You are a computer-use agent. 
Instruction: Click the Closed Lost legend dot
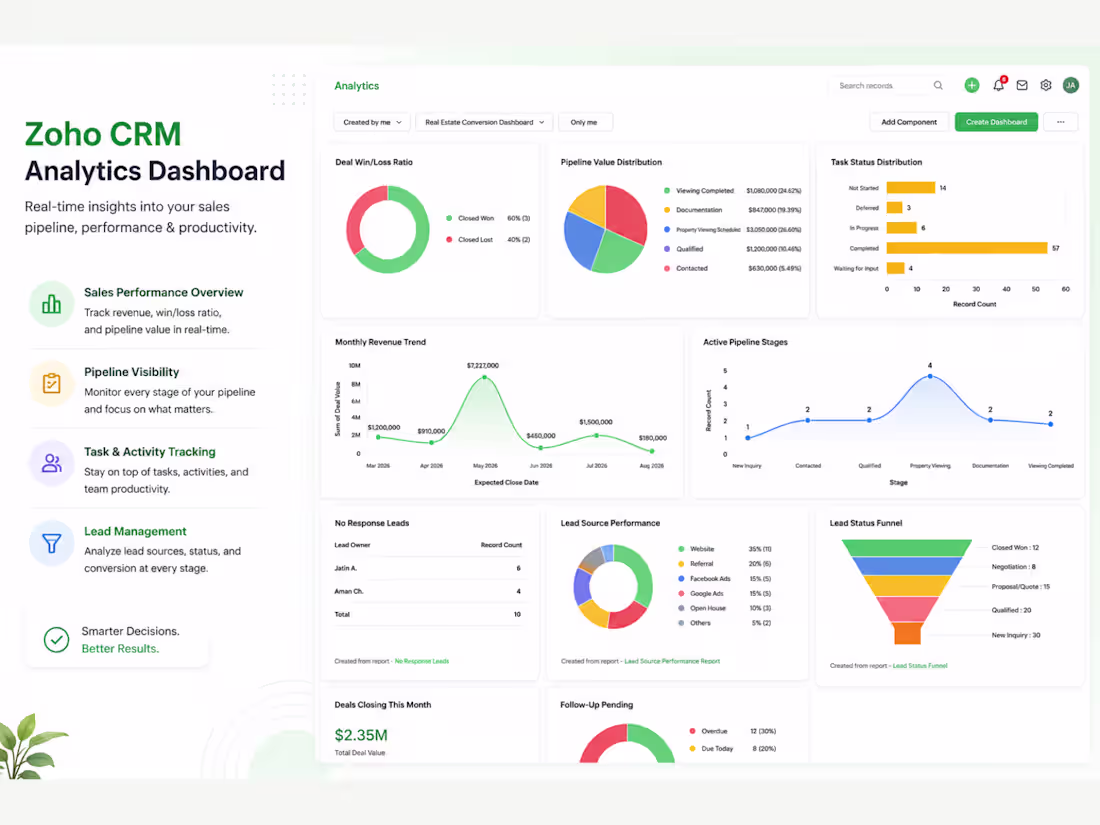[x=449, y=239]
